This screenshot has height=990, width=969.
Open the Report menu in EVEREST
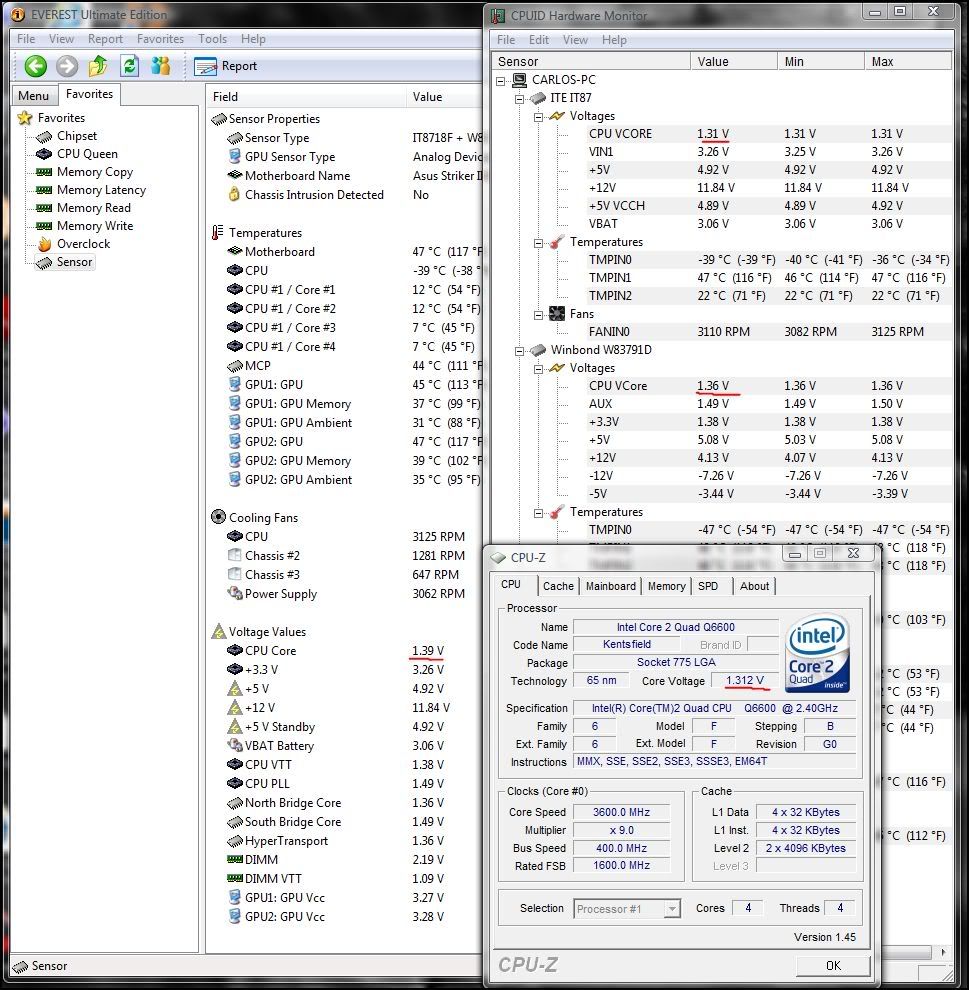click(105, 39)
